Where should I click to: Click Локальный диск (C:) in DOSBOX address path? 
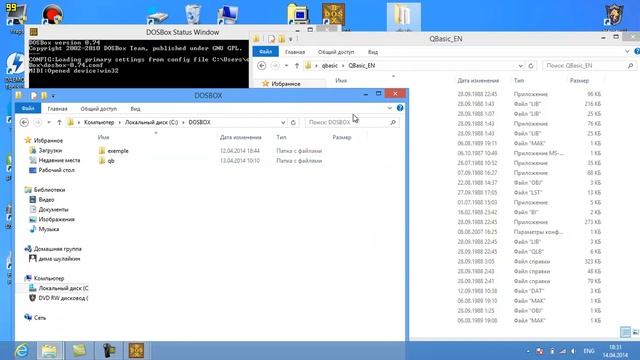pyautogui.click(x=151, y=122)
